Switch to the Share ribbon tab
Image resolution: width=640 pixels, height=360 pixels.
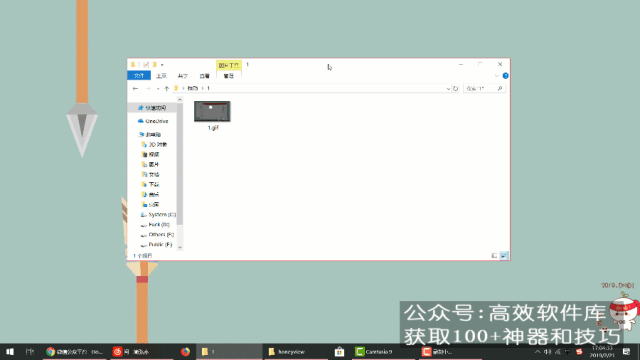[x=182, y=76]
